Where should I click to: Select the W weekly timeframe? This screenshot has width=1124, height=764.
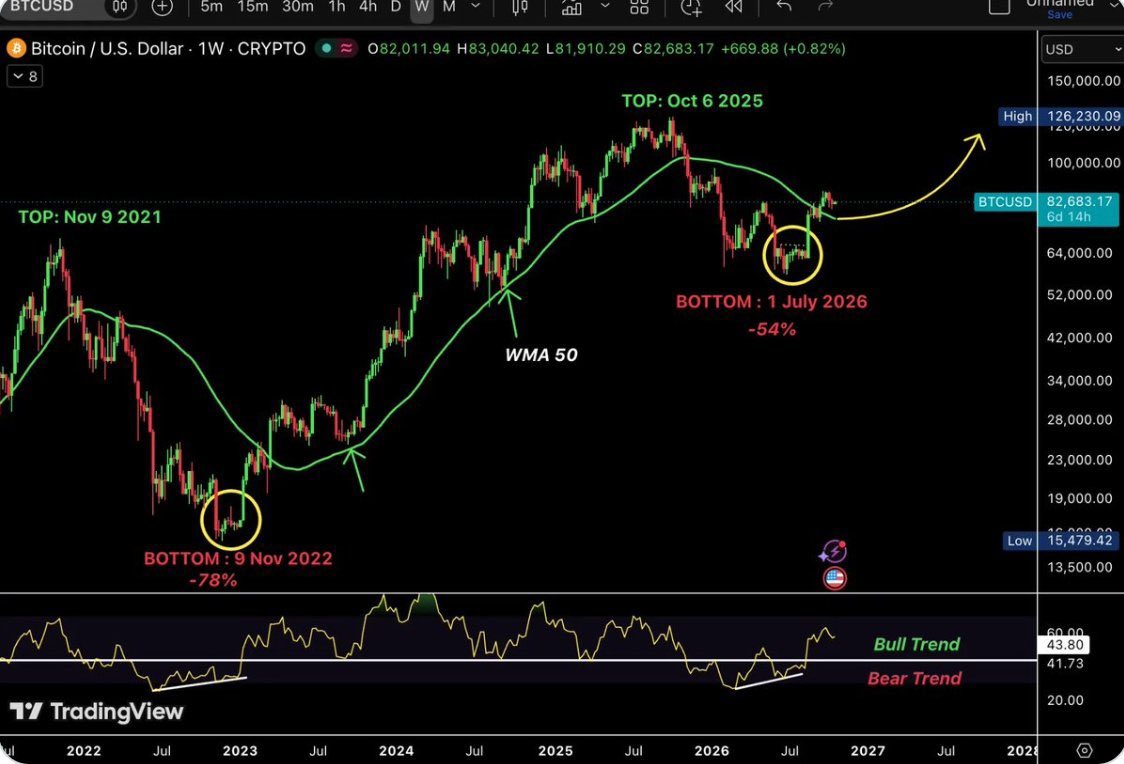(x=422, y=6)
